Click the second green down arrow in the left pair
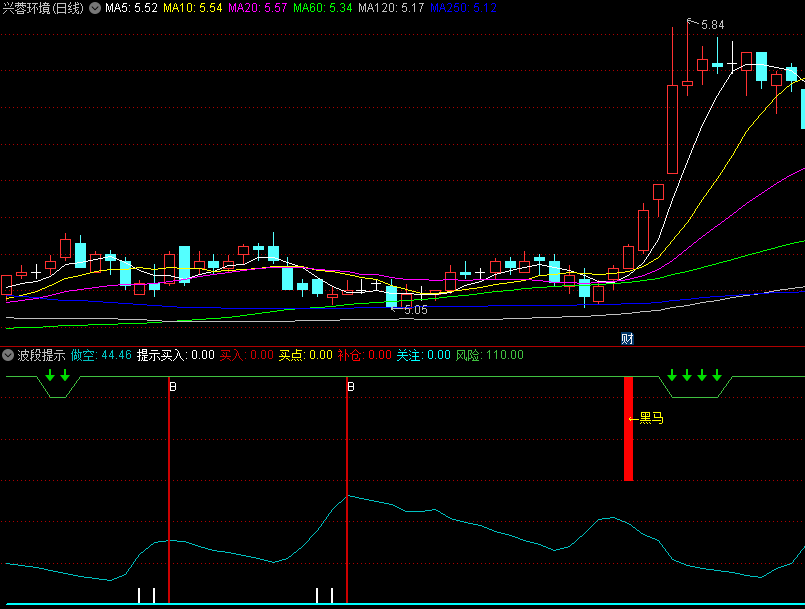This screenshot has height=609, width=805. (x=65, y=375)
